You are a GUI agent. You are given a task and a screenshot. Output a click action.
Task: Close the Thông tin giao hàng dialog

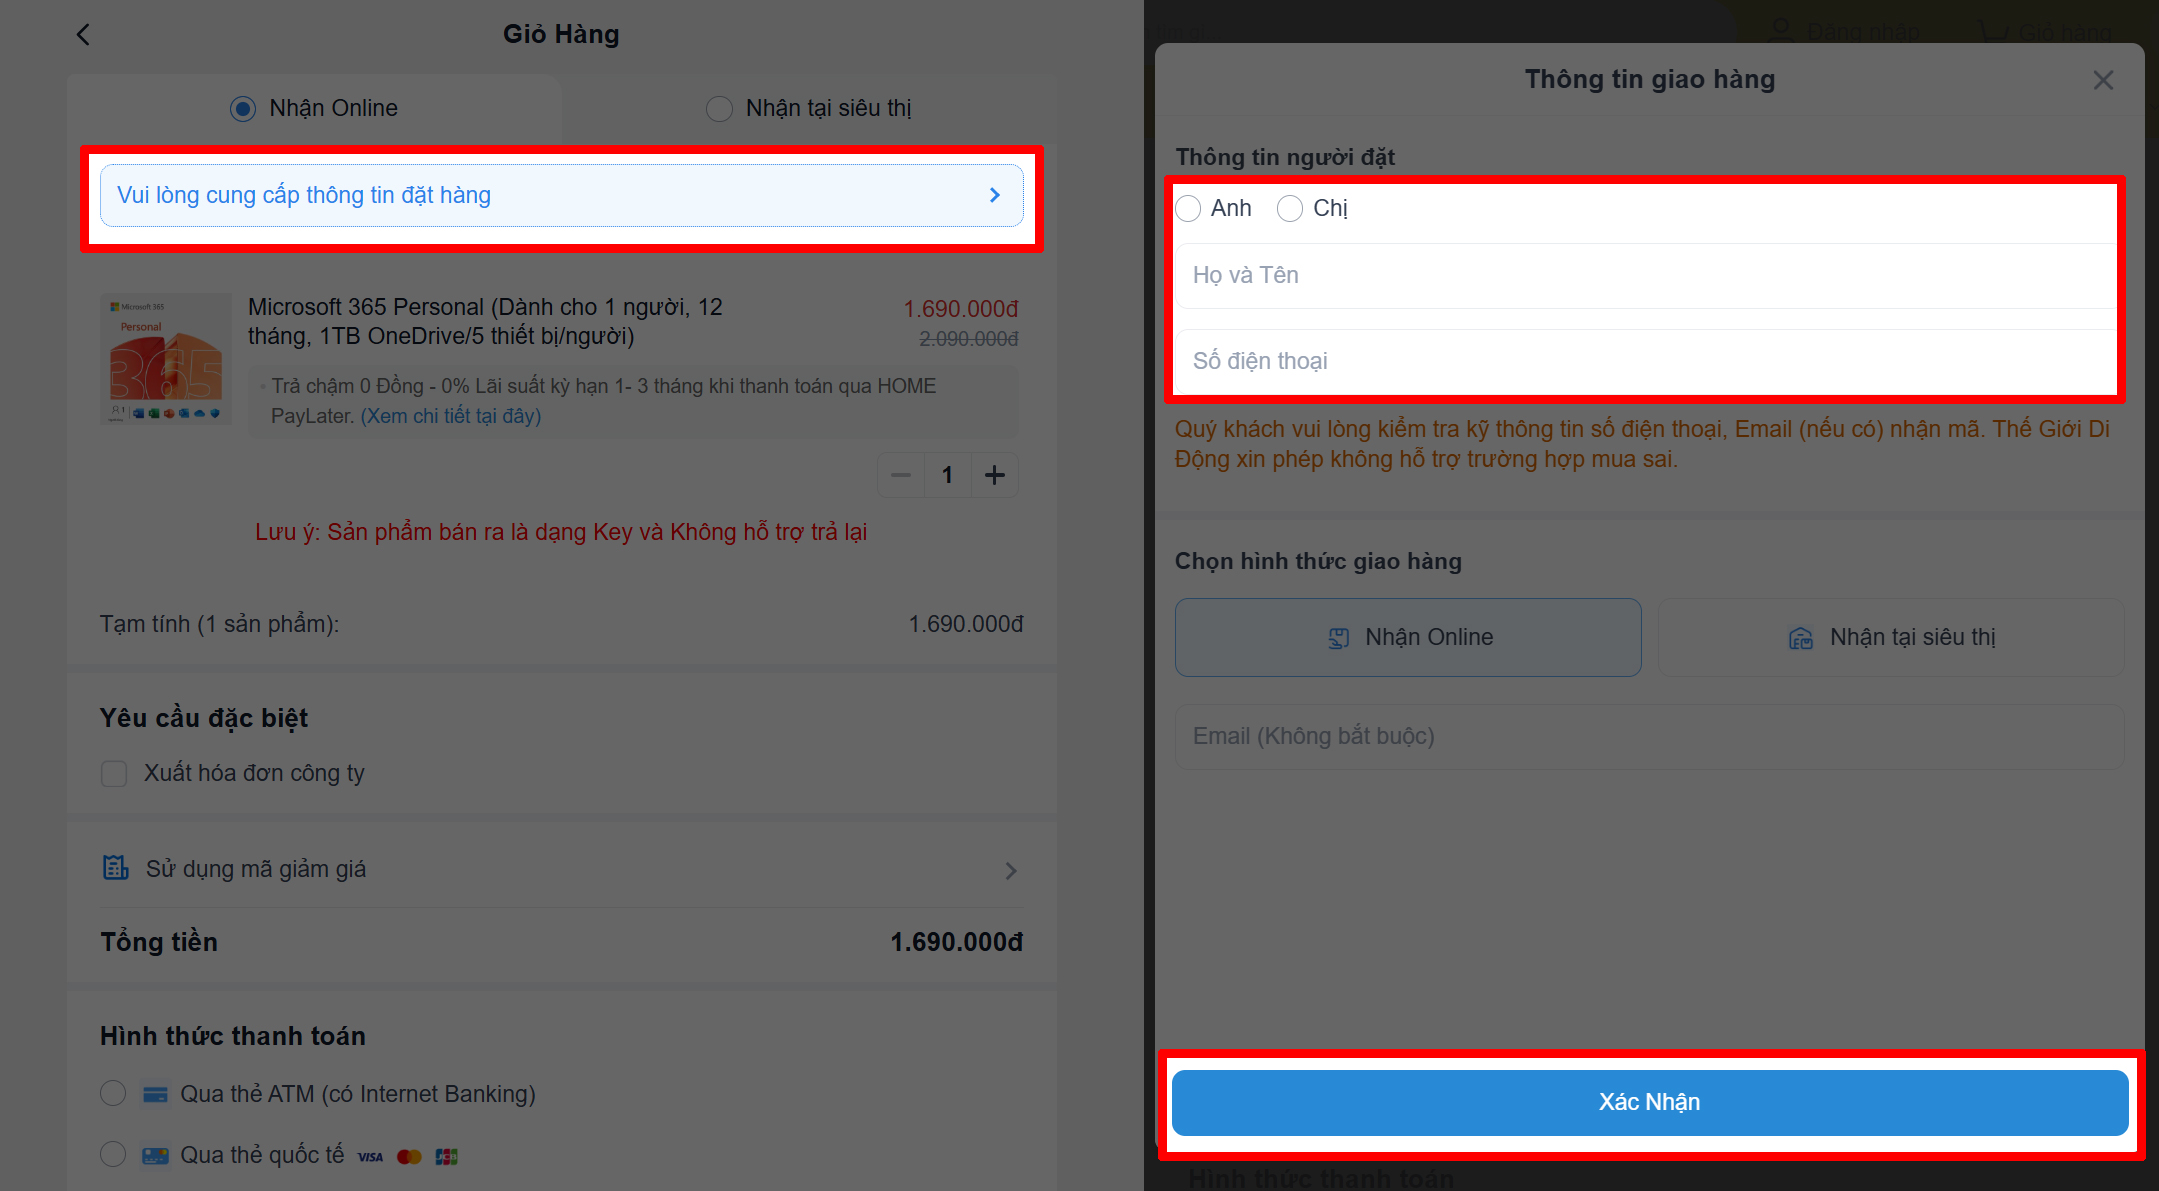2103,80
